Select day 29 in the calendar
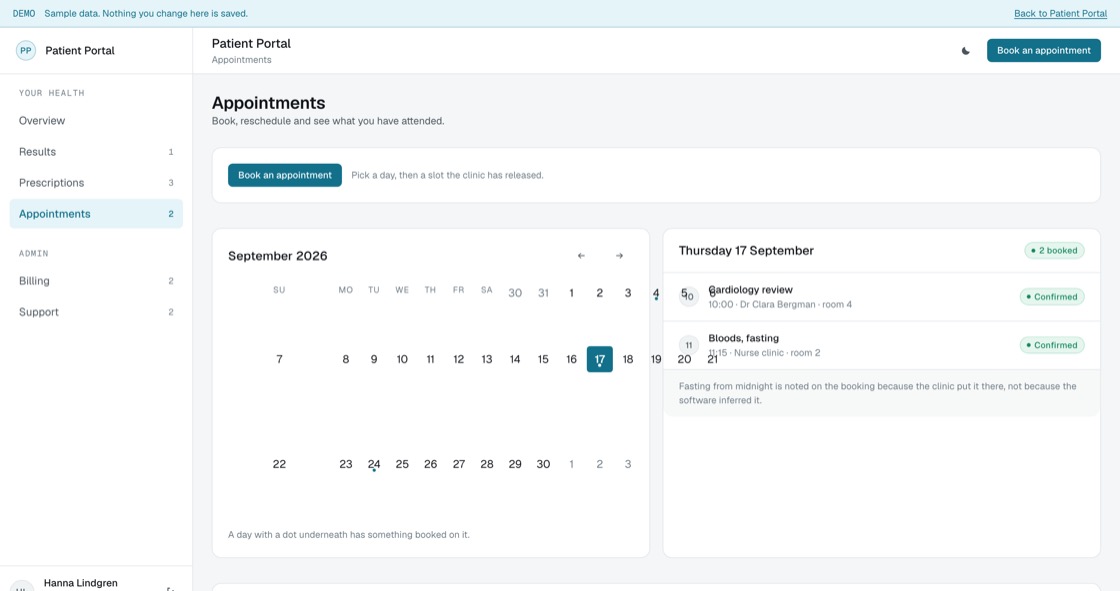Image resolution: width=1120 pixels, height=591 pixels. (x=515, y=465)
